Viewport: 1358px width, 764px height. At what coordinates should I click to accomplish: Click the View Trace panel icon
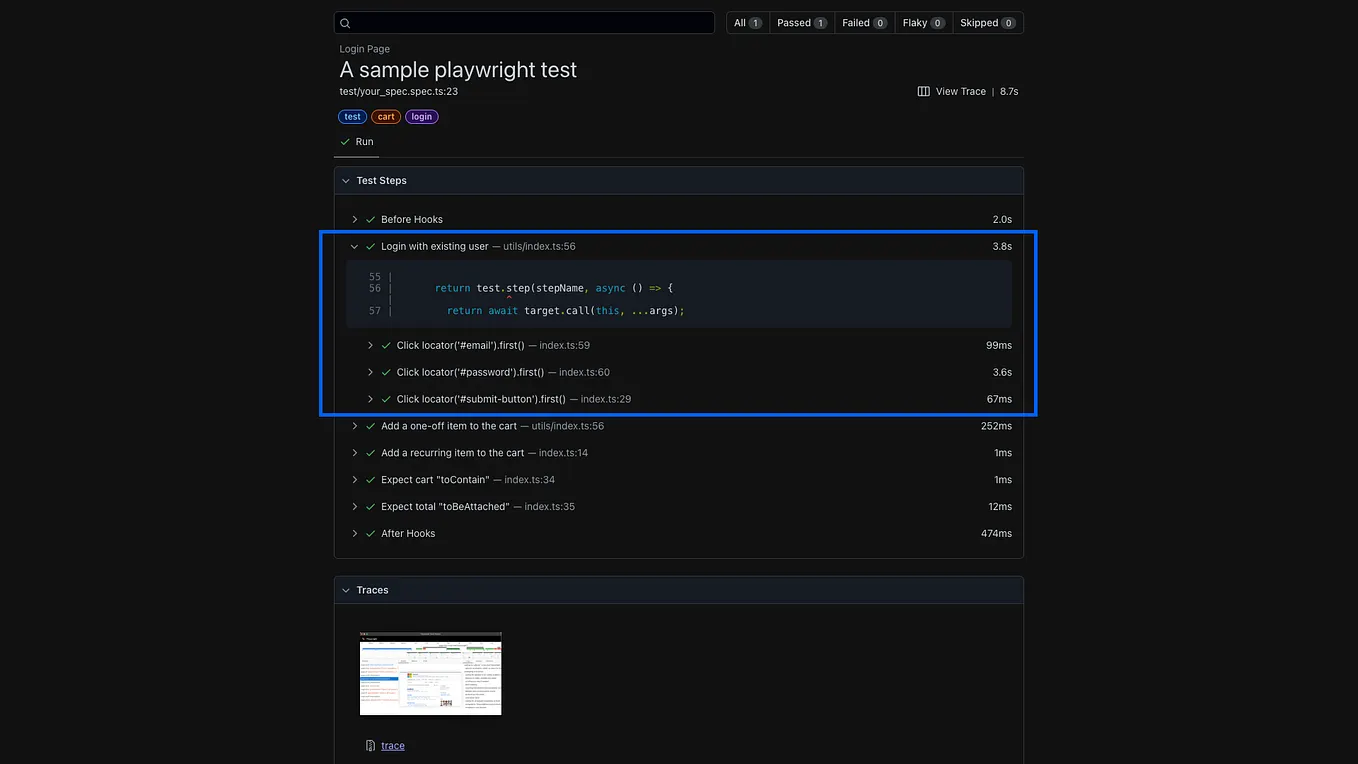(922, 91)
